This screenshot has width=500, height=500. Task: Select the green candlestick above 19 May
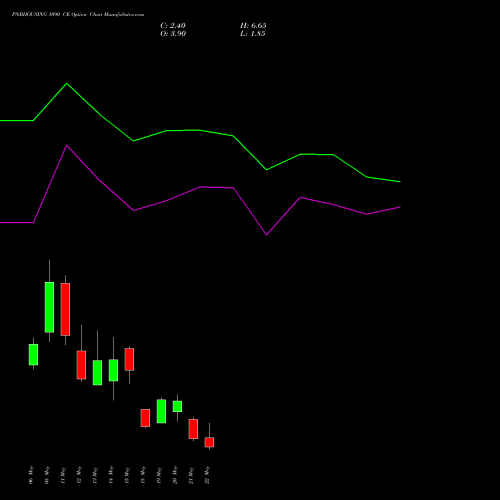[x=161, y=411]
